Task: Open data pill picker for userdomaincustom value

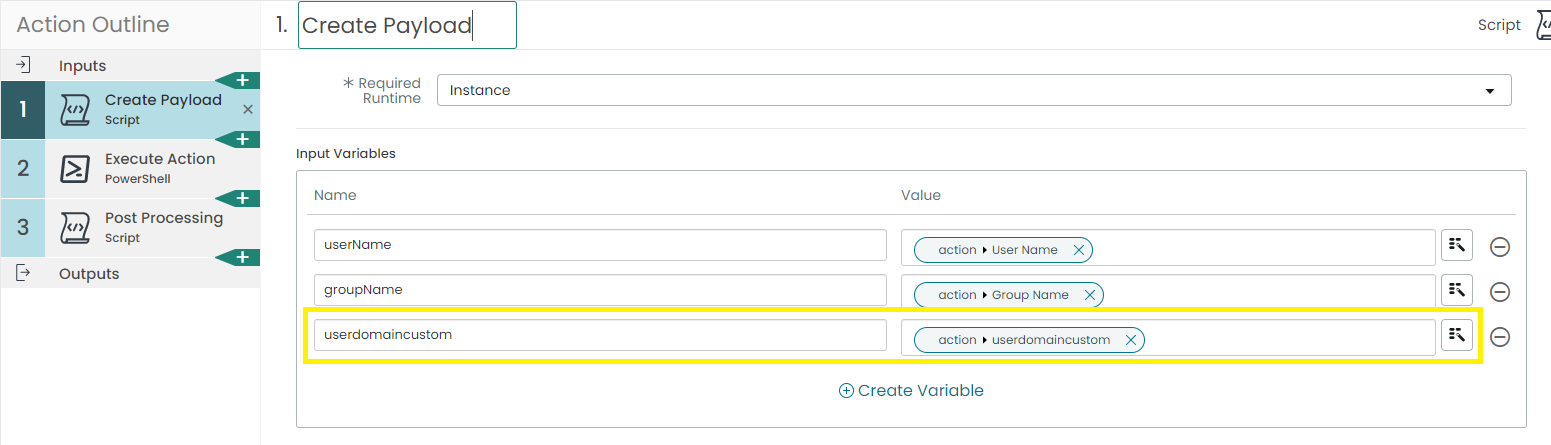Action: click(x=1458, y=336)
